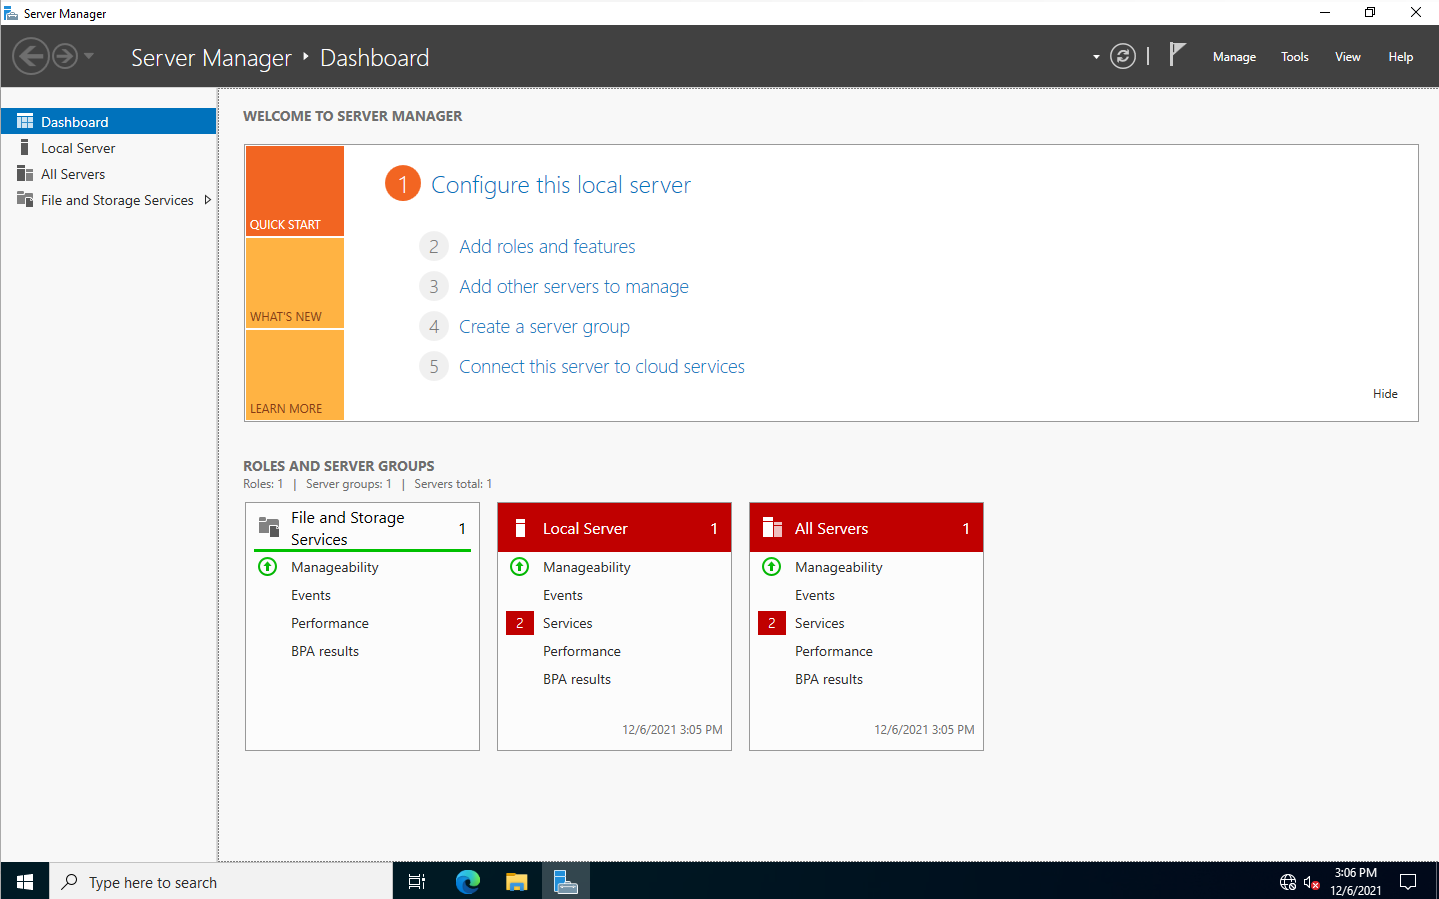Open the Tools menu
Viewport: 1439px width, 899px height.
coord(1294,57)
